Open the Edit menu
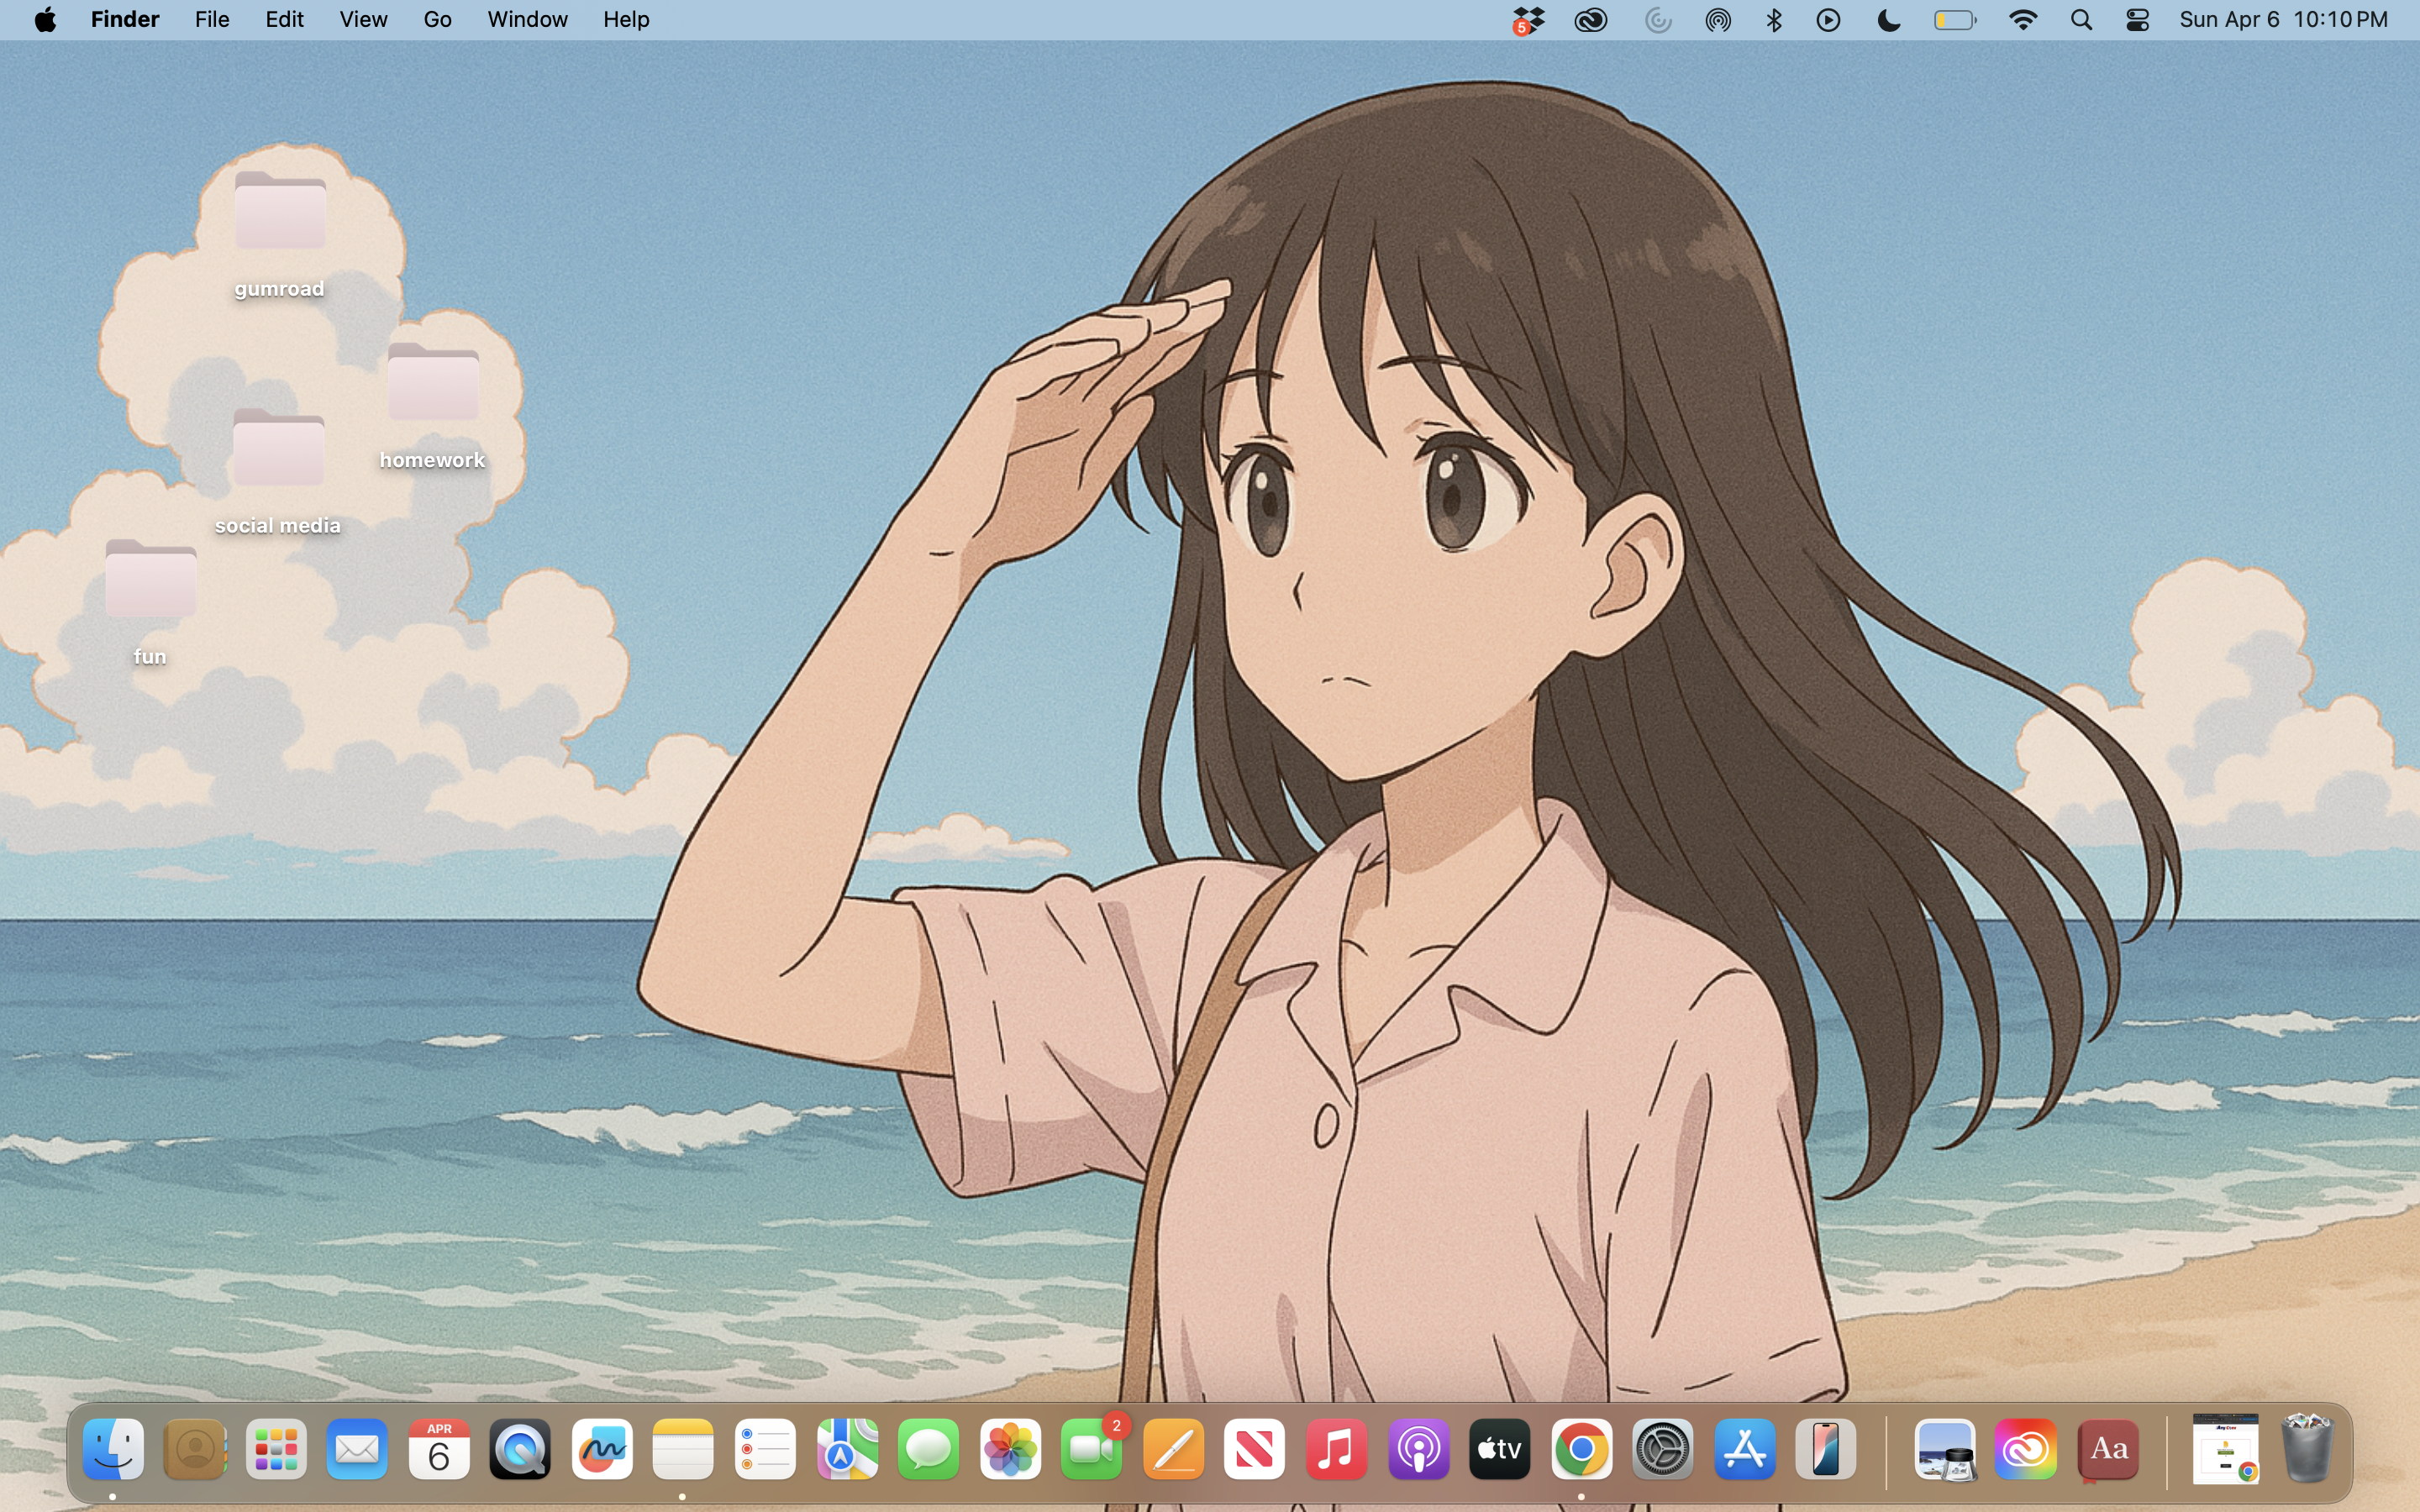This screenshot has width=2420, height=1512. coord(285,20)
